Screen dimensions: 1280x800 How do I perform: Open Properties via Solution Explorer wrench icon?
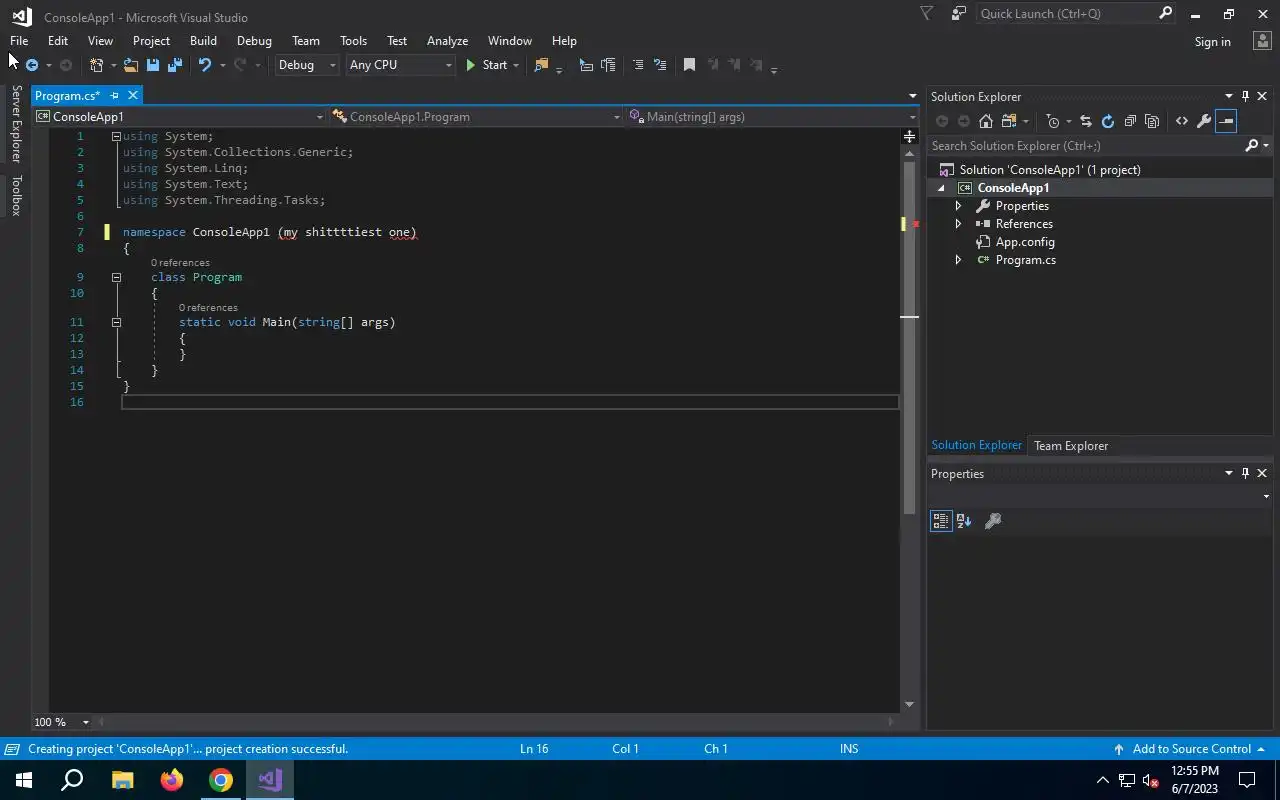coord(1204,121)
